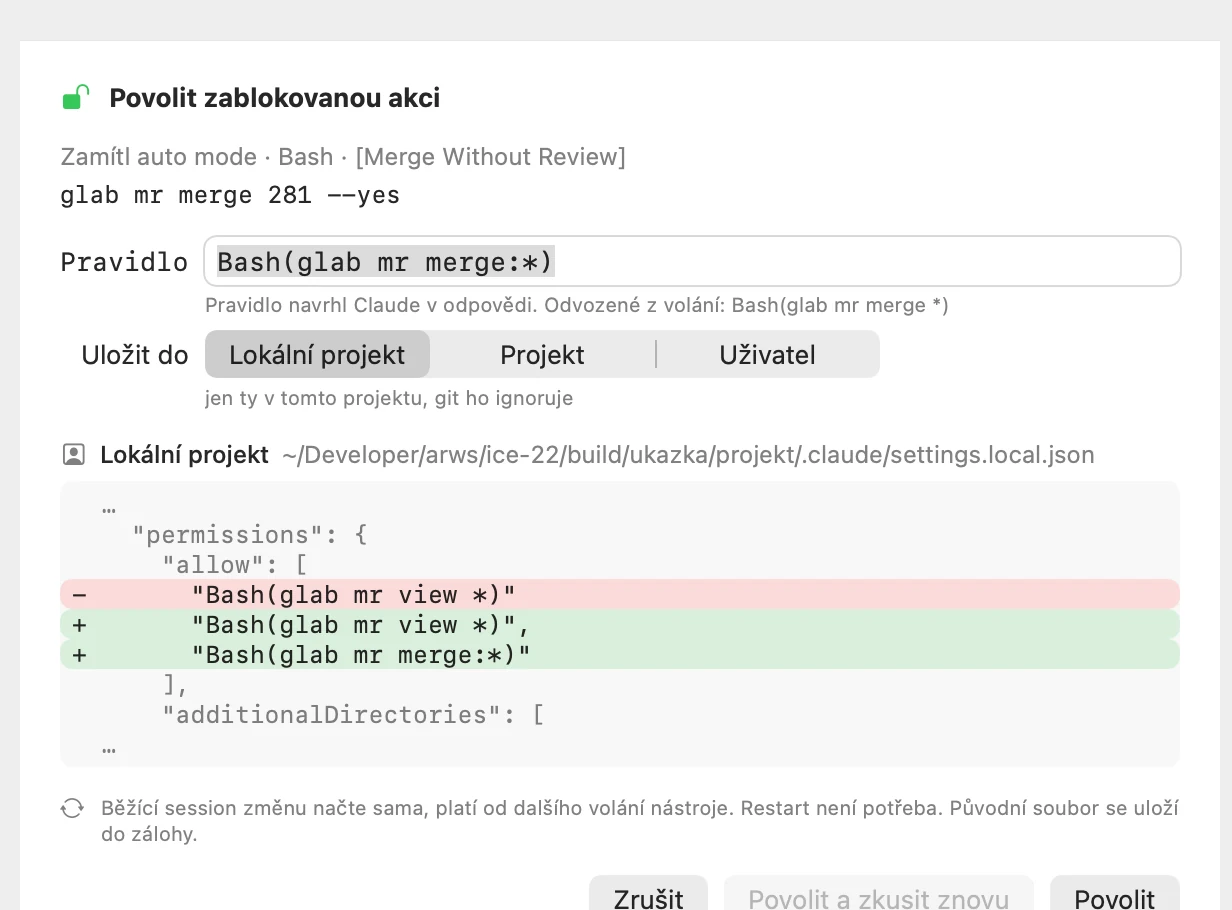Click the Pravidlo label
The height and width of the screenshot is (910, 1232).
tap(124, 262)
